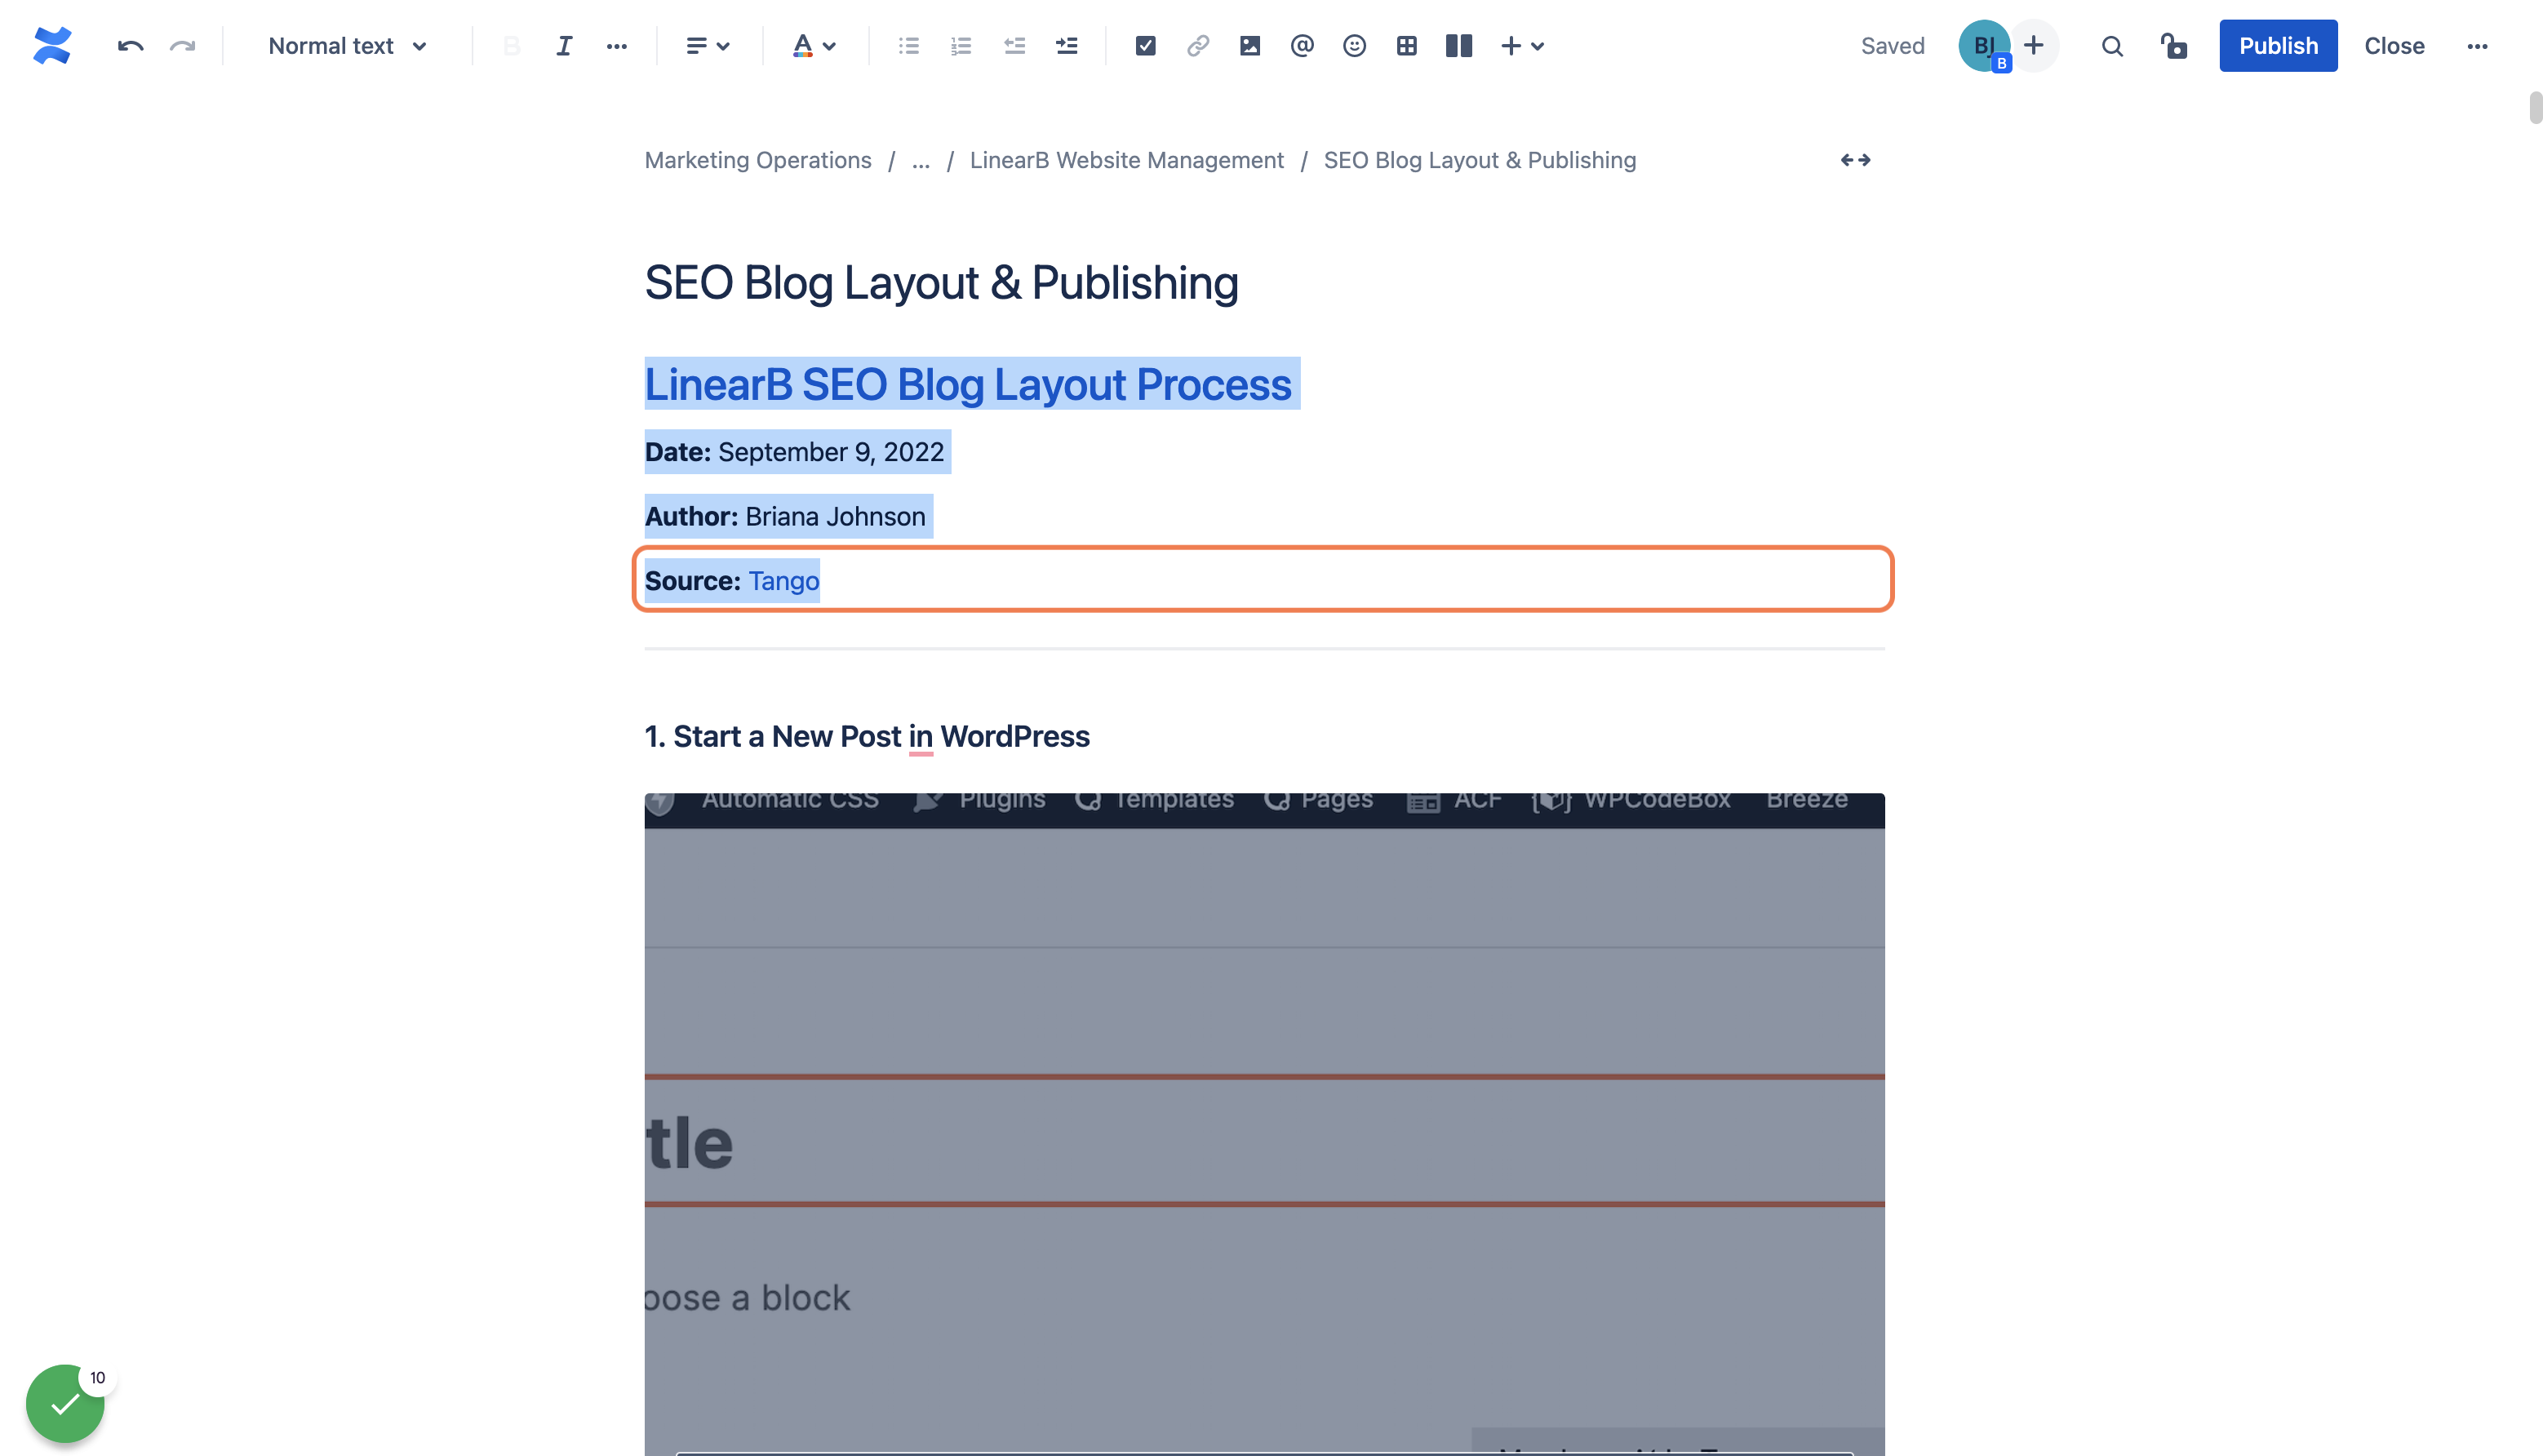The width and height of the screenshot is (2543, 1456).
Task: Open find and replace search
Action: click(x=2112, y=46)
